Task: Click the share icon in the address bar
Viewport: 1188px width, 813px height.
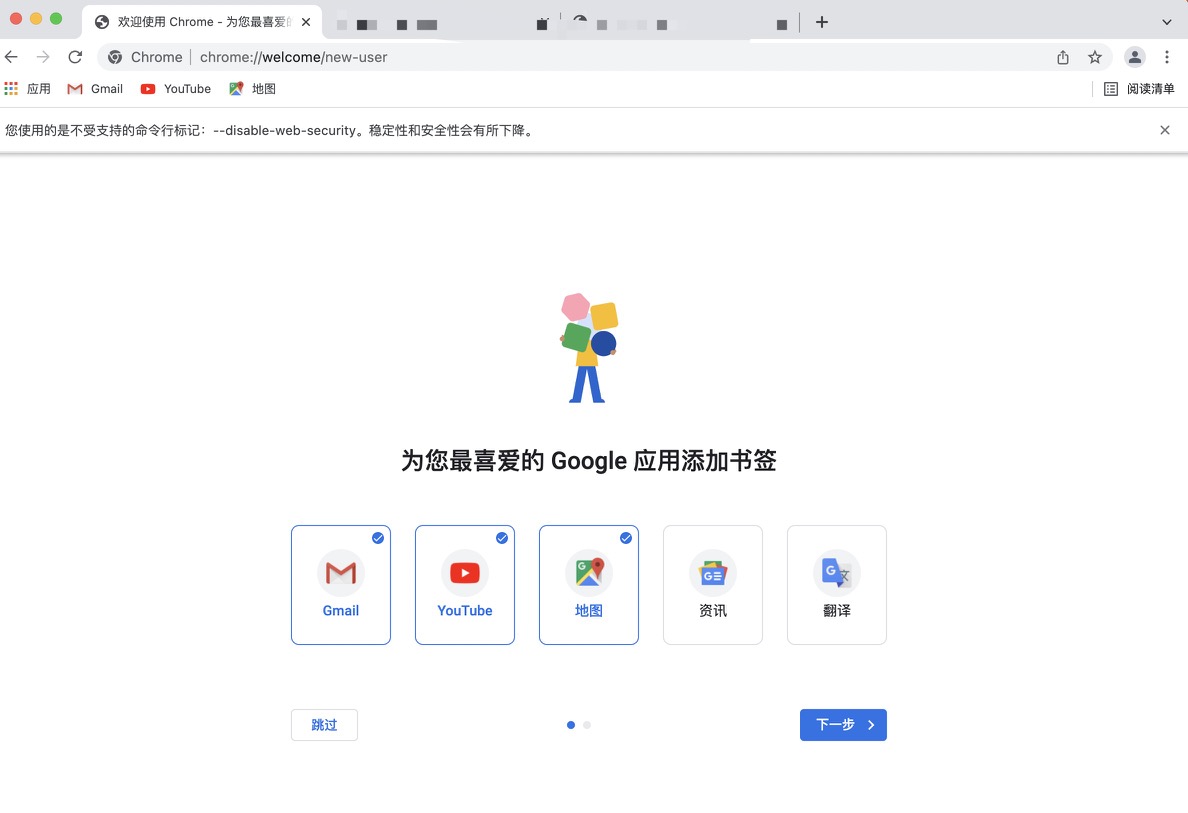Action: click(1062, 57)
